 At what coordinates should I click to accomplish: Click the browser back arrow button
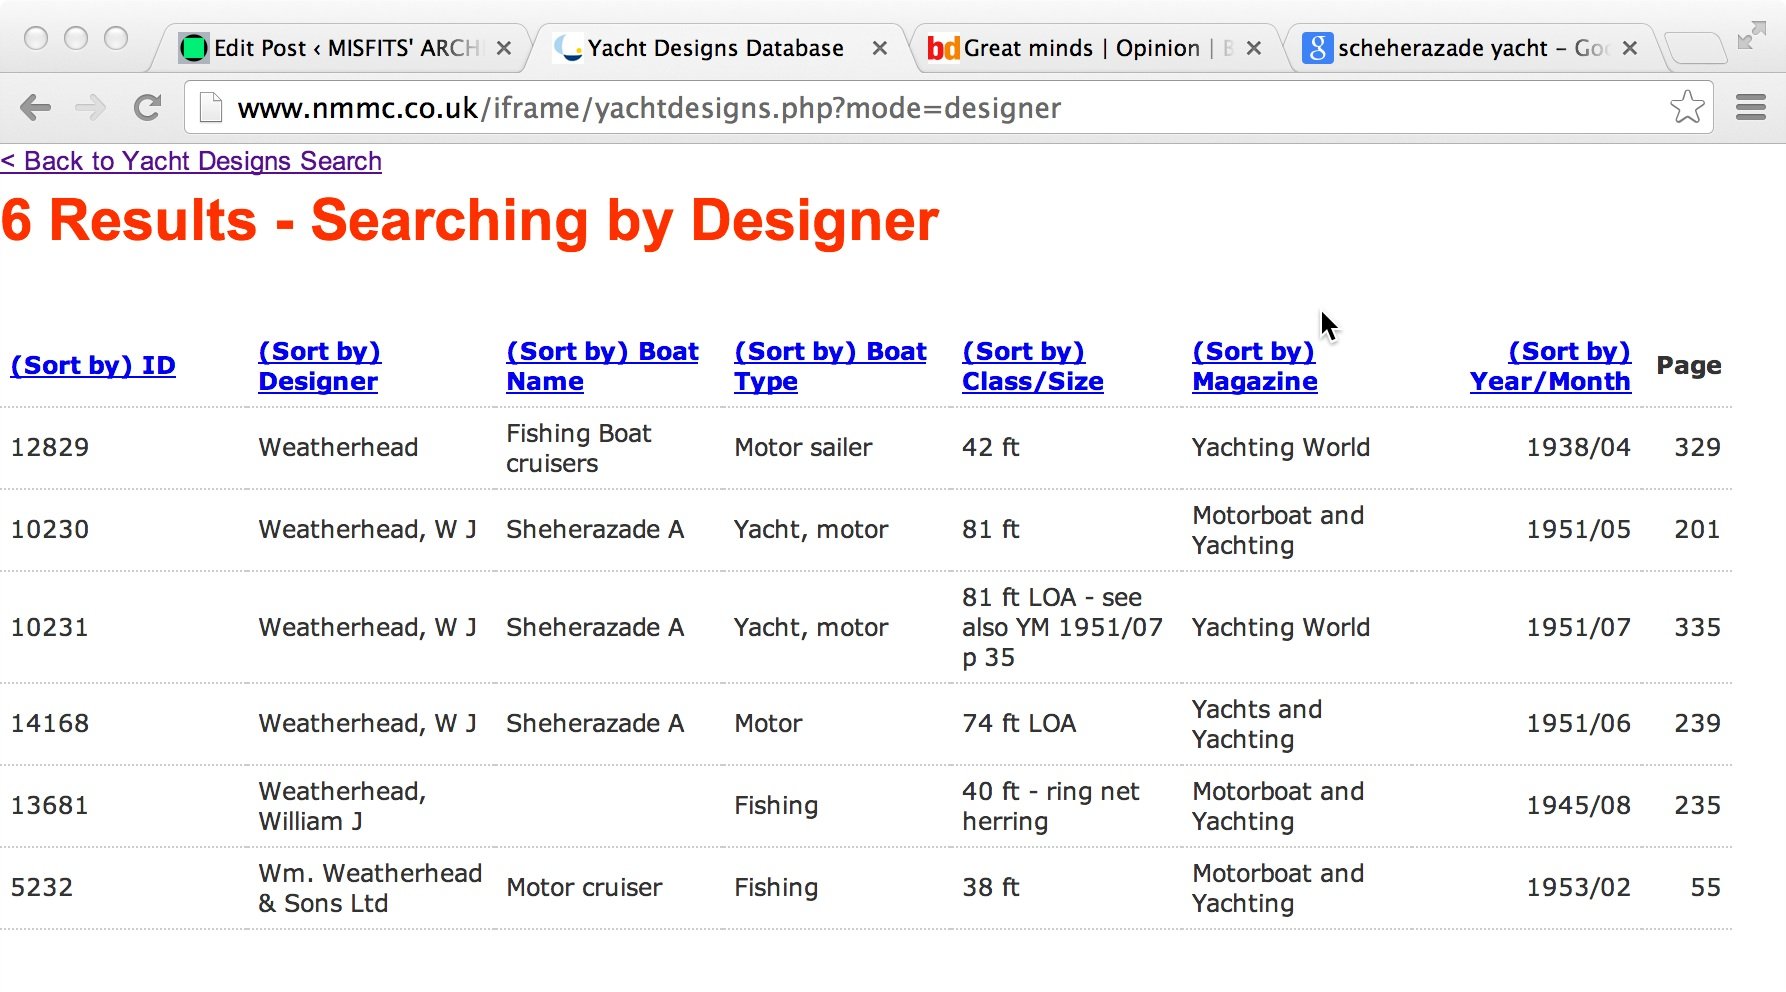click(x=36, y=107)
